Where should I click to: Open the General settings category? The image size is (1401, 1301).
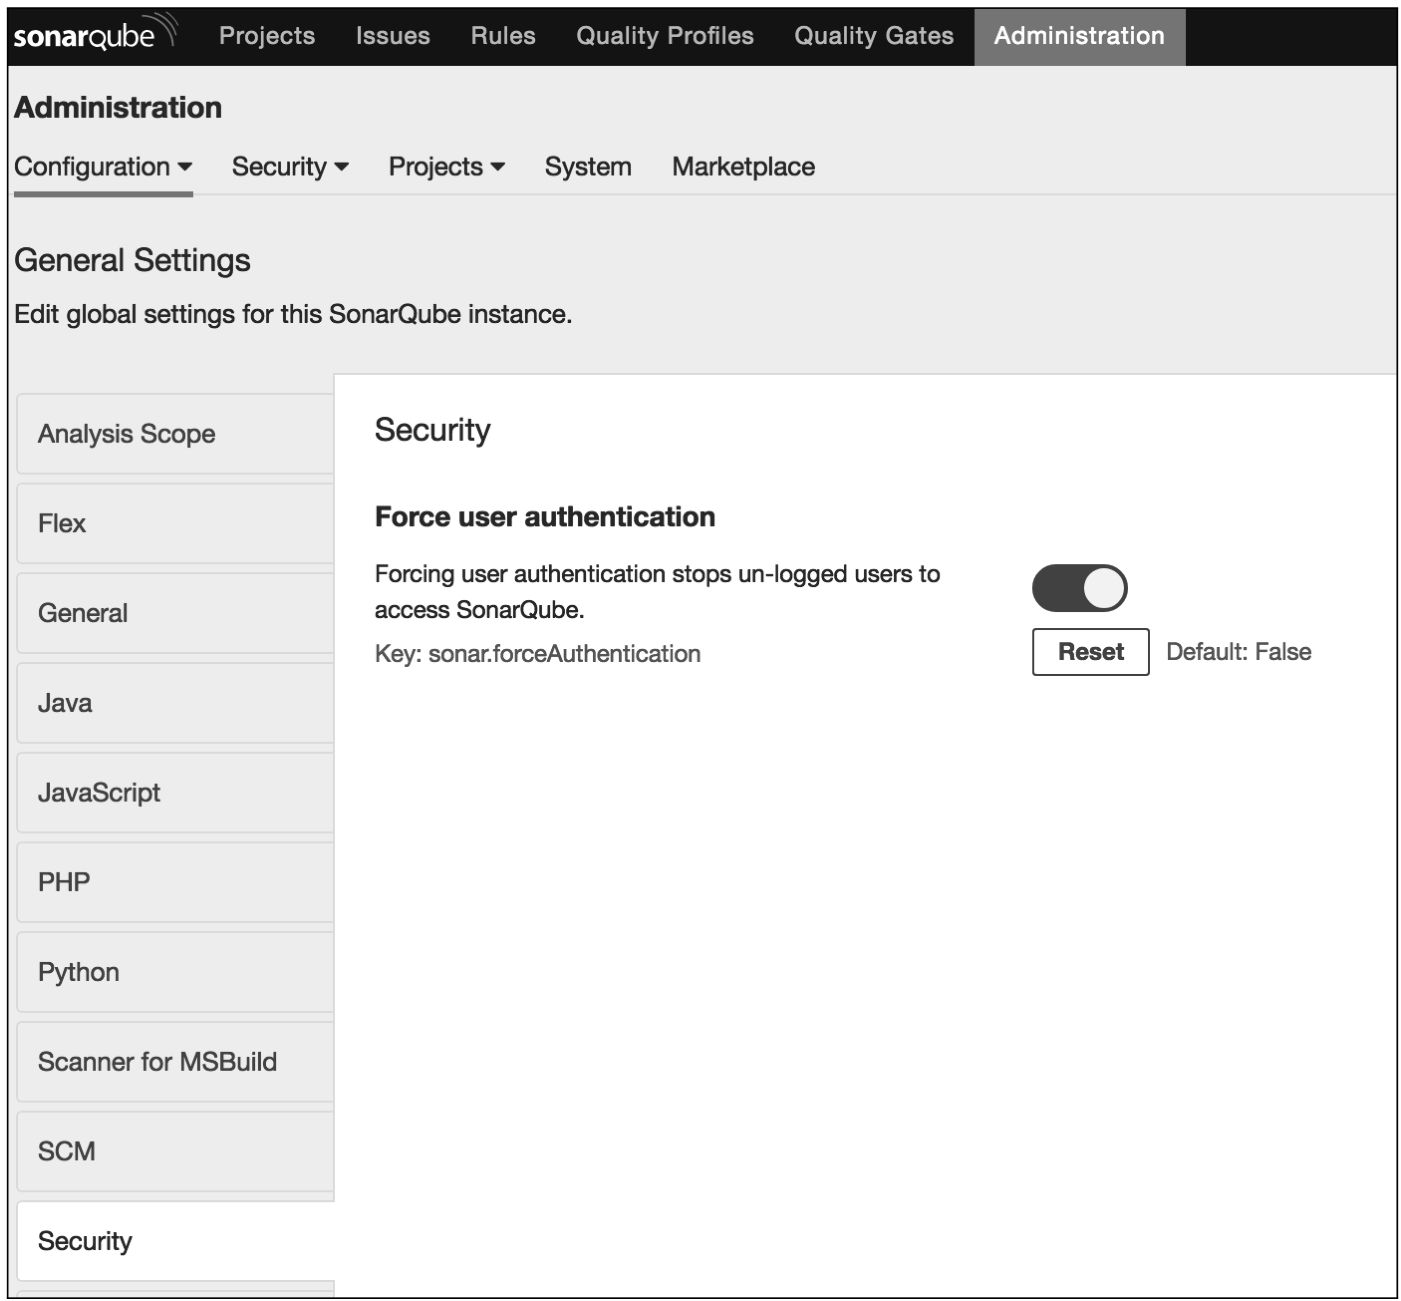[176, 613]
